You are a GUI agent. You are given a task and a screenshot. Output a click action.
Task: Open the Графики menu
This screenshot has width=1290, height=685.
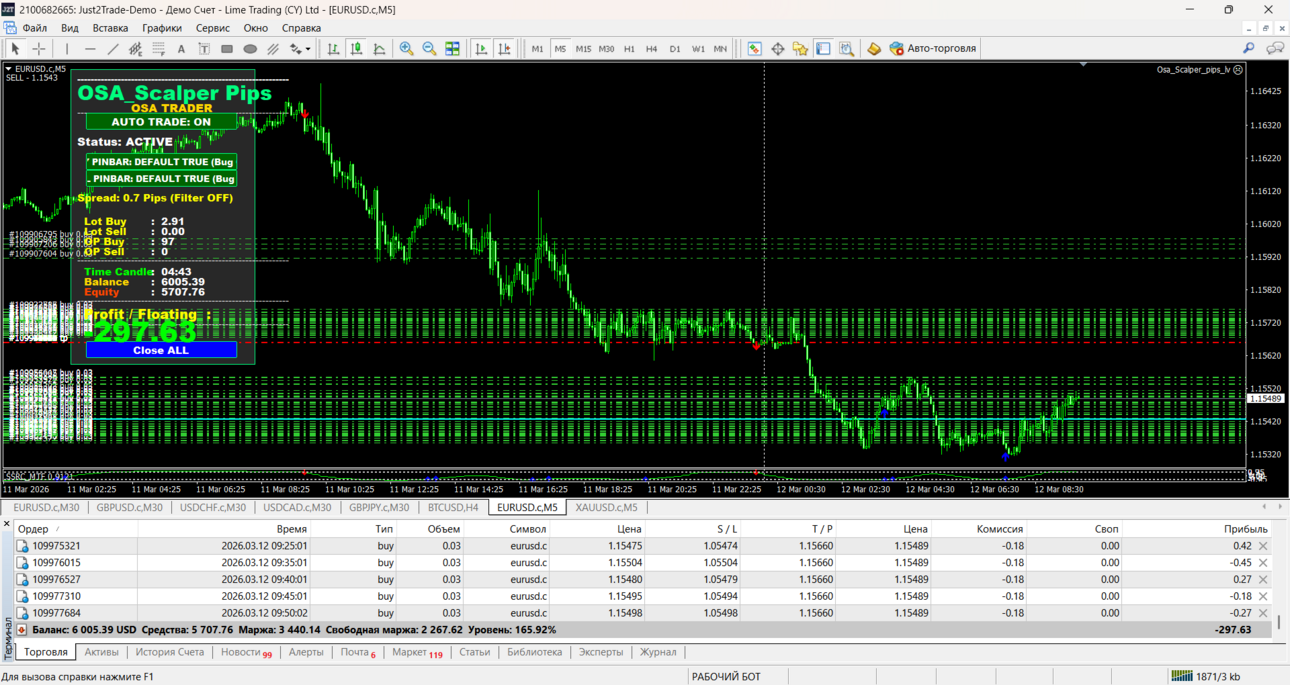pos(162,28)
